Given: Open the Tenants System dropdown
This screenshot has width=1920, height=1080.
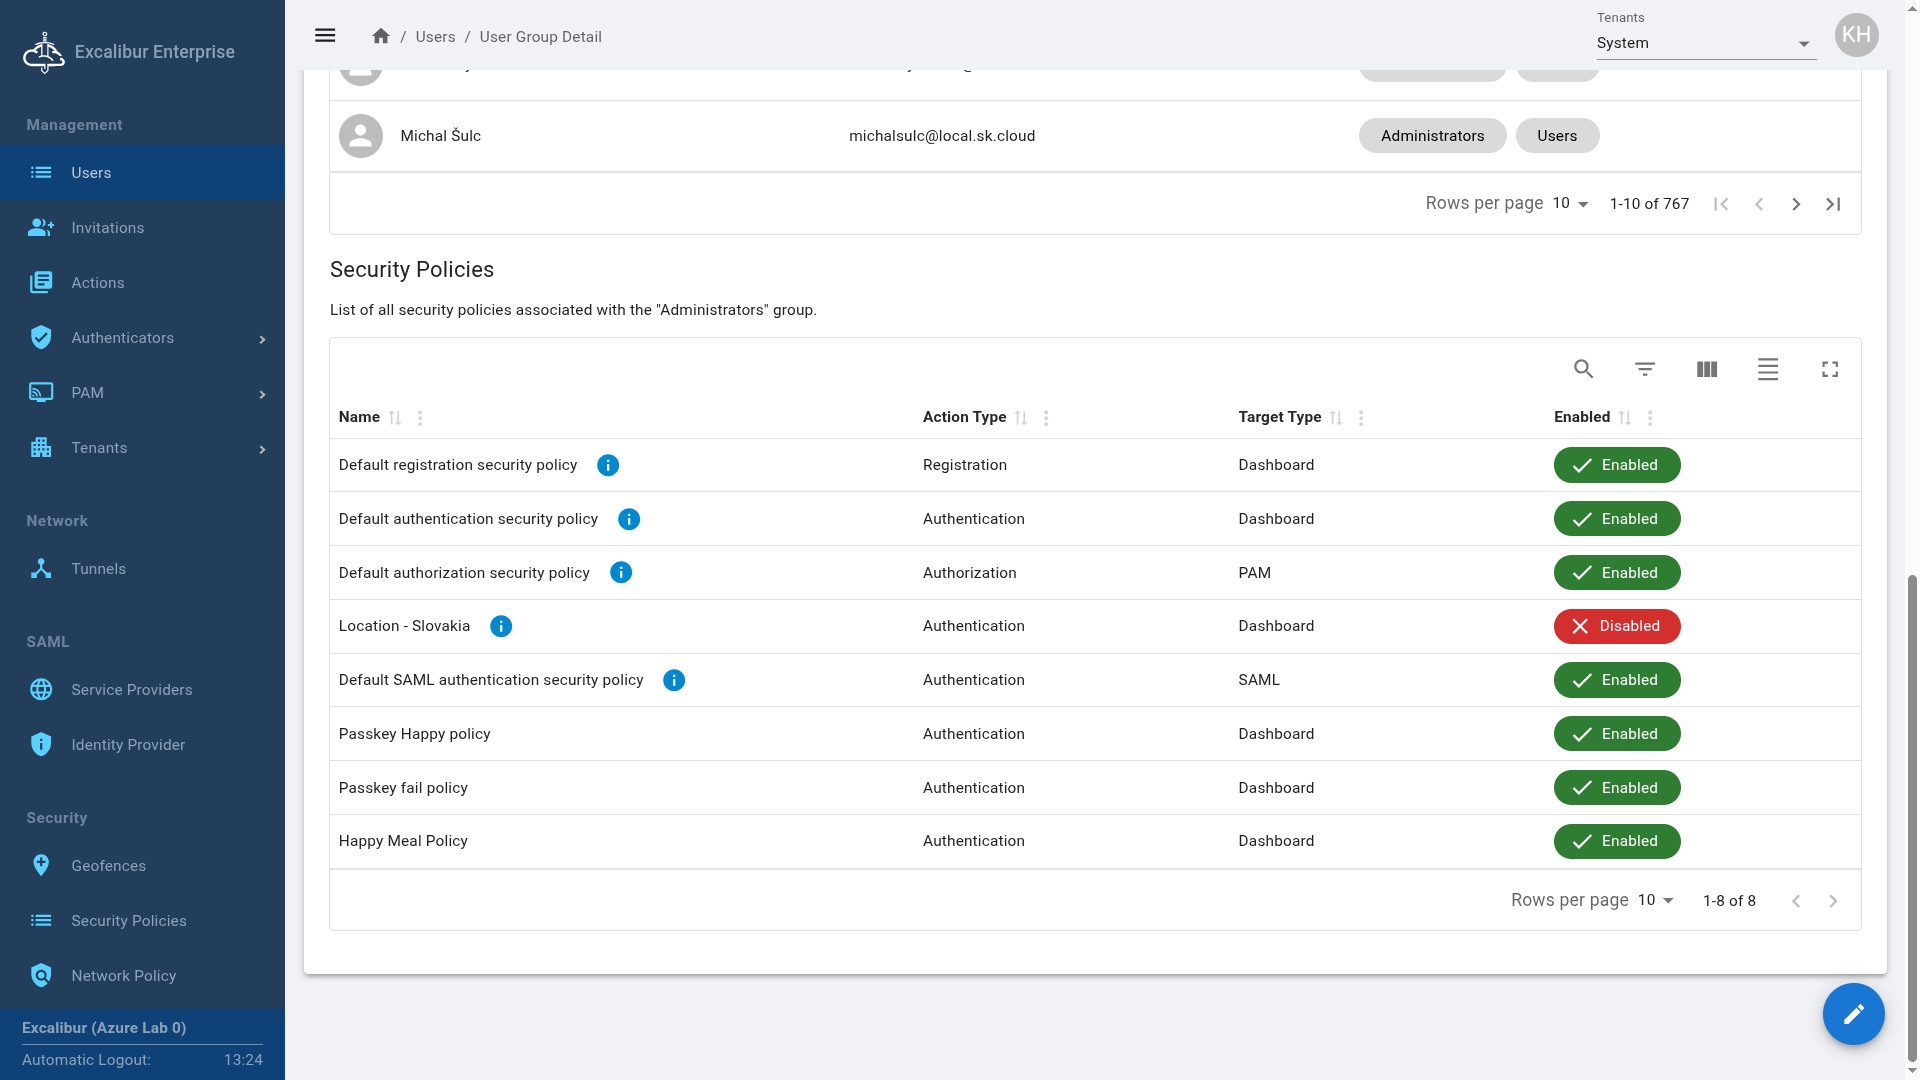Looking at the screenshot, I should tap(1706, 43).
